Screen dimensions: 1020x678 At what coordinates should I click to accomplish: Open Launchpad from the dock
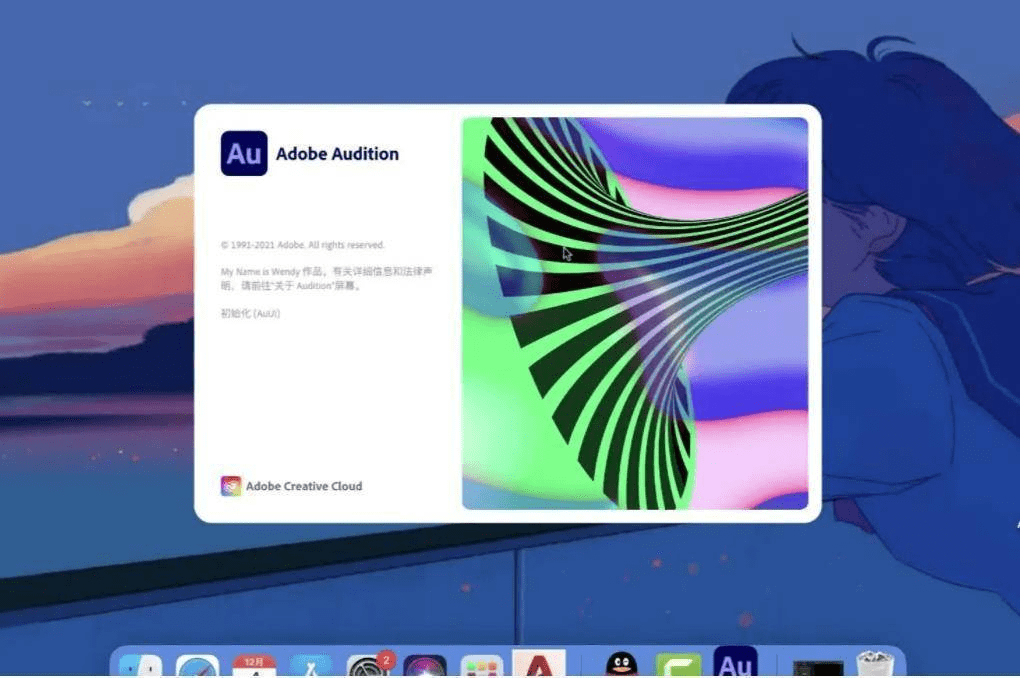(482, 666)
